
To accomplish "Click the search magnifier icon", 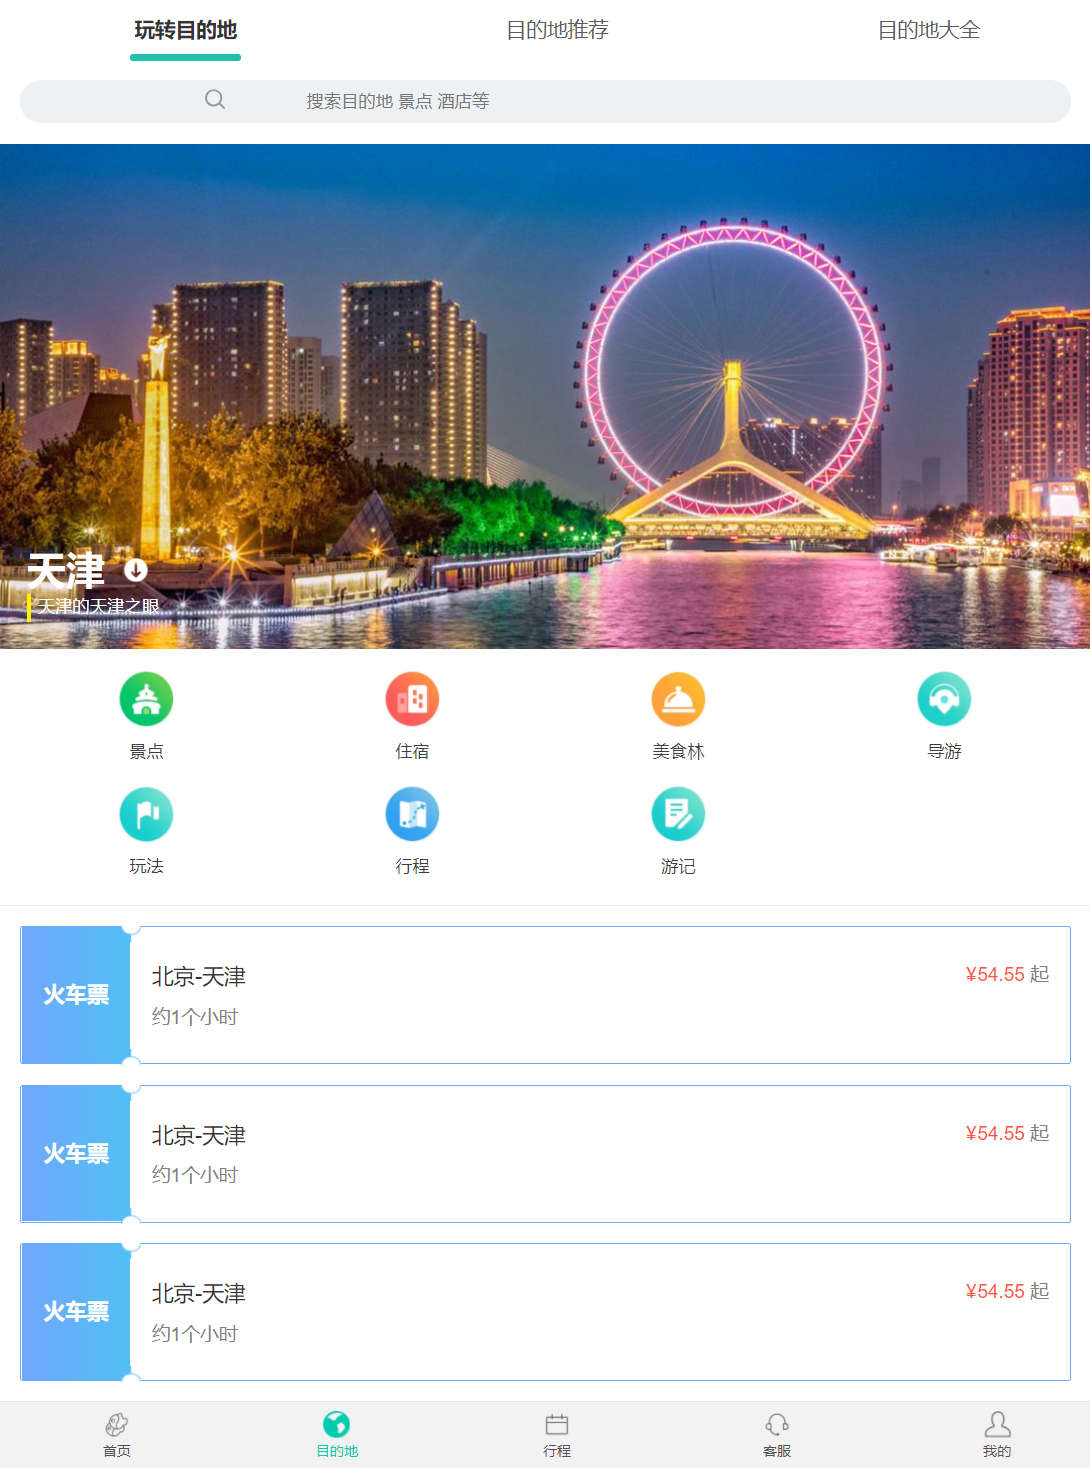I will point(215,100).
